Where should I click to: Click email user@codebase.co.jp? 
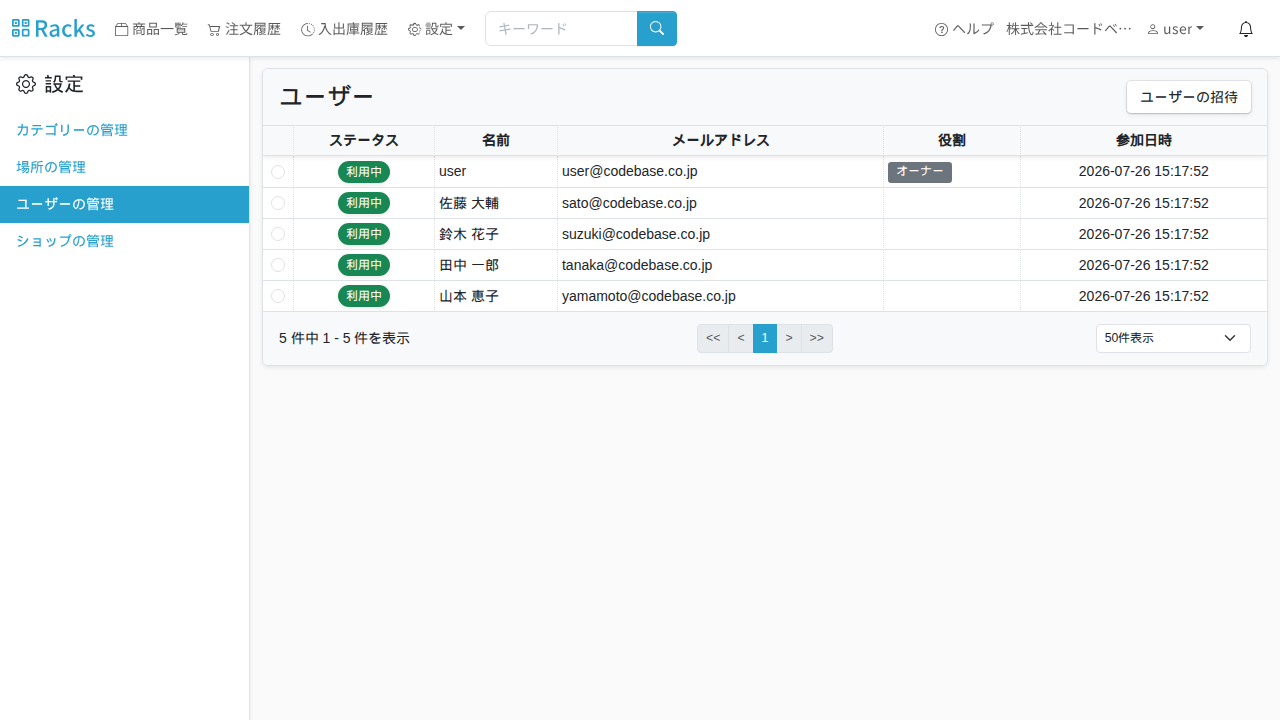[x=630, y=171]
